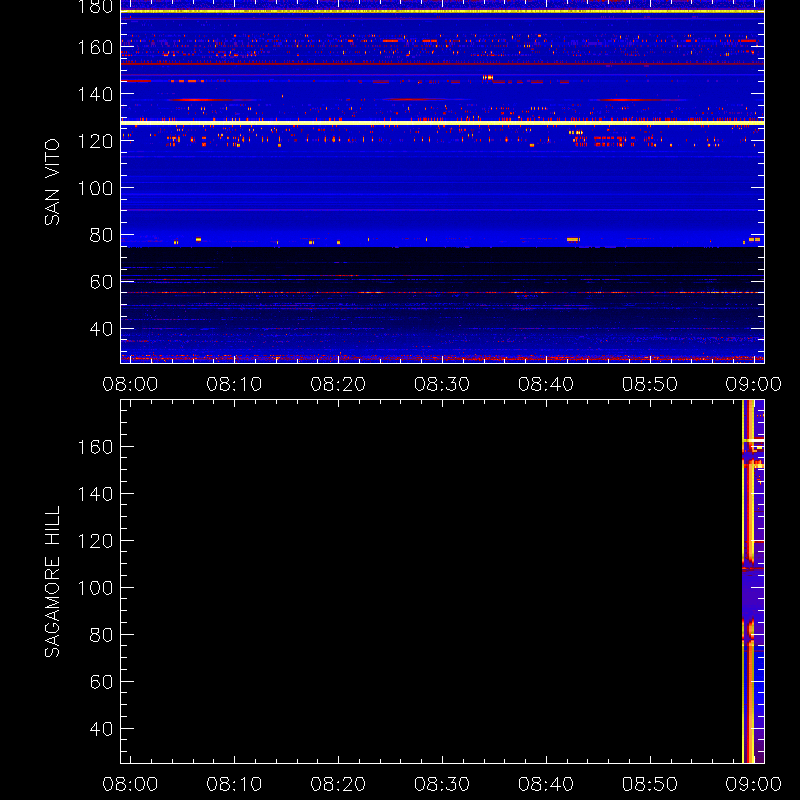This screenshot has height=800, width=800.
Task: Click 08:50 time label under SAN VITO plot
Action: point(650,384)
